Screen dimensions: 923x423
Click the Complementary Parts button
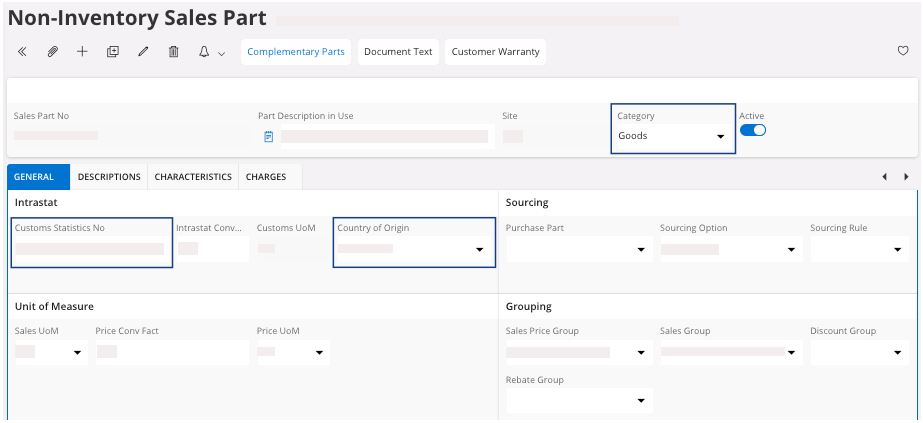click(296, 52)
